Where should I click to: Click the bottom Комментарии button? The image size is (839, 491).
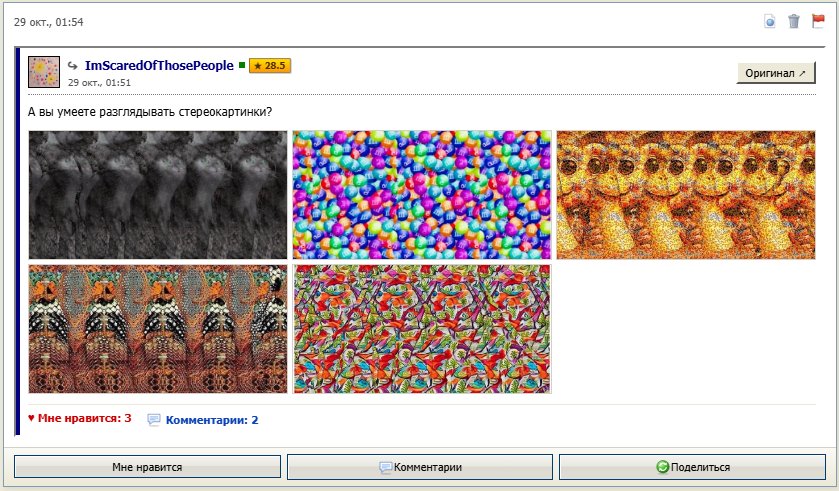click(420, 467)
